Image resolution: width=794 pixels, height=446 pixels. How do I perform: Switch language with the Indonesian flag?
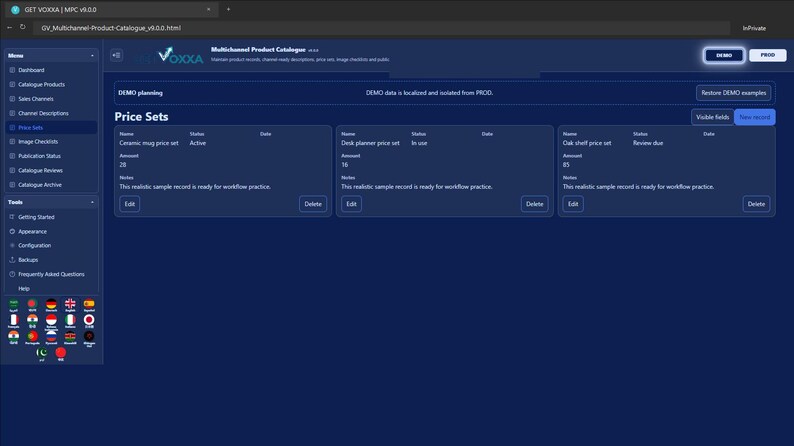click(51, 321)
